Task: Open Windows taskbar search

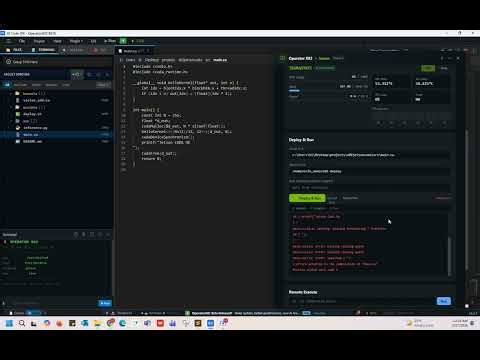Action: 22,323
